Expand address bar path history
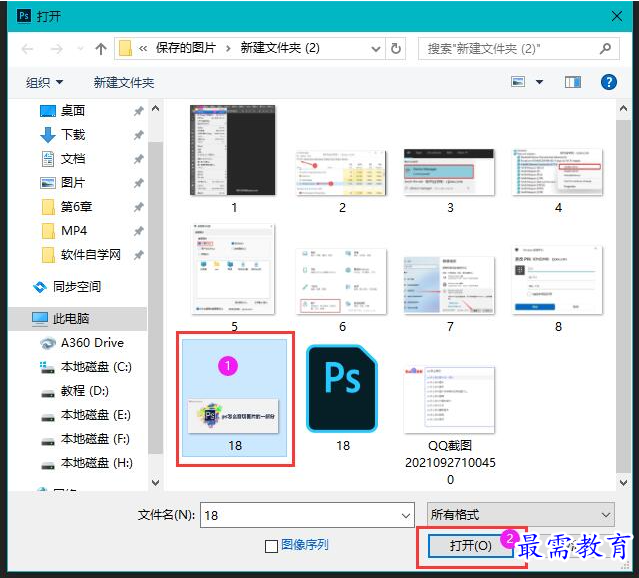The height and width of the screenshot is (578, 639). coord(376,49)
